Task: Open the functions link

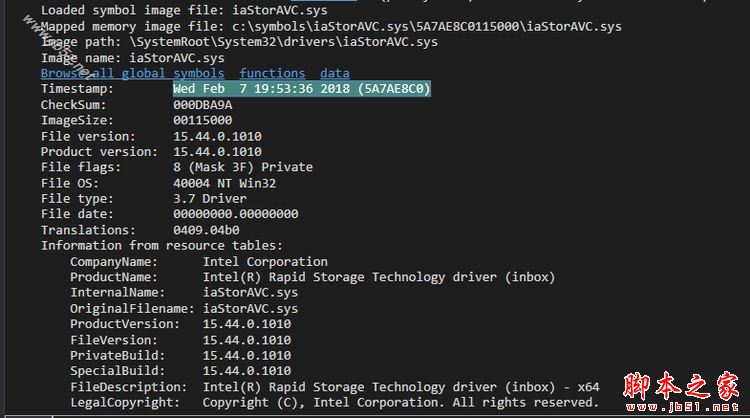Action: point(272,73)
